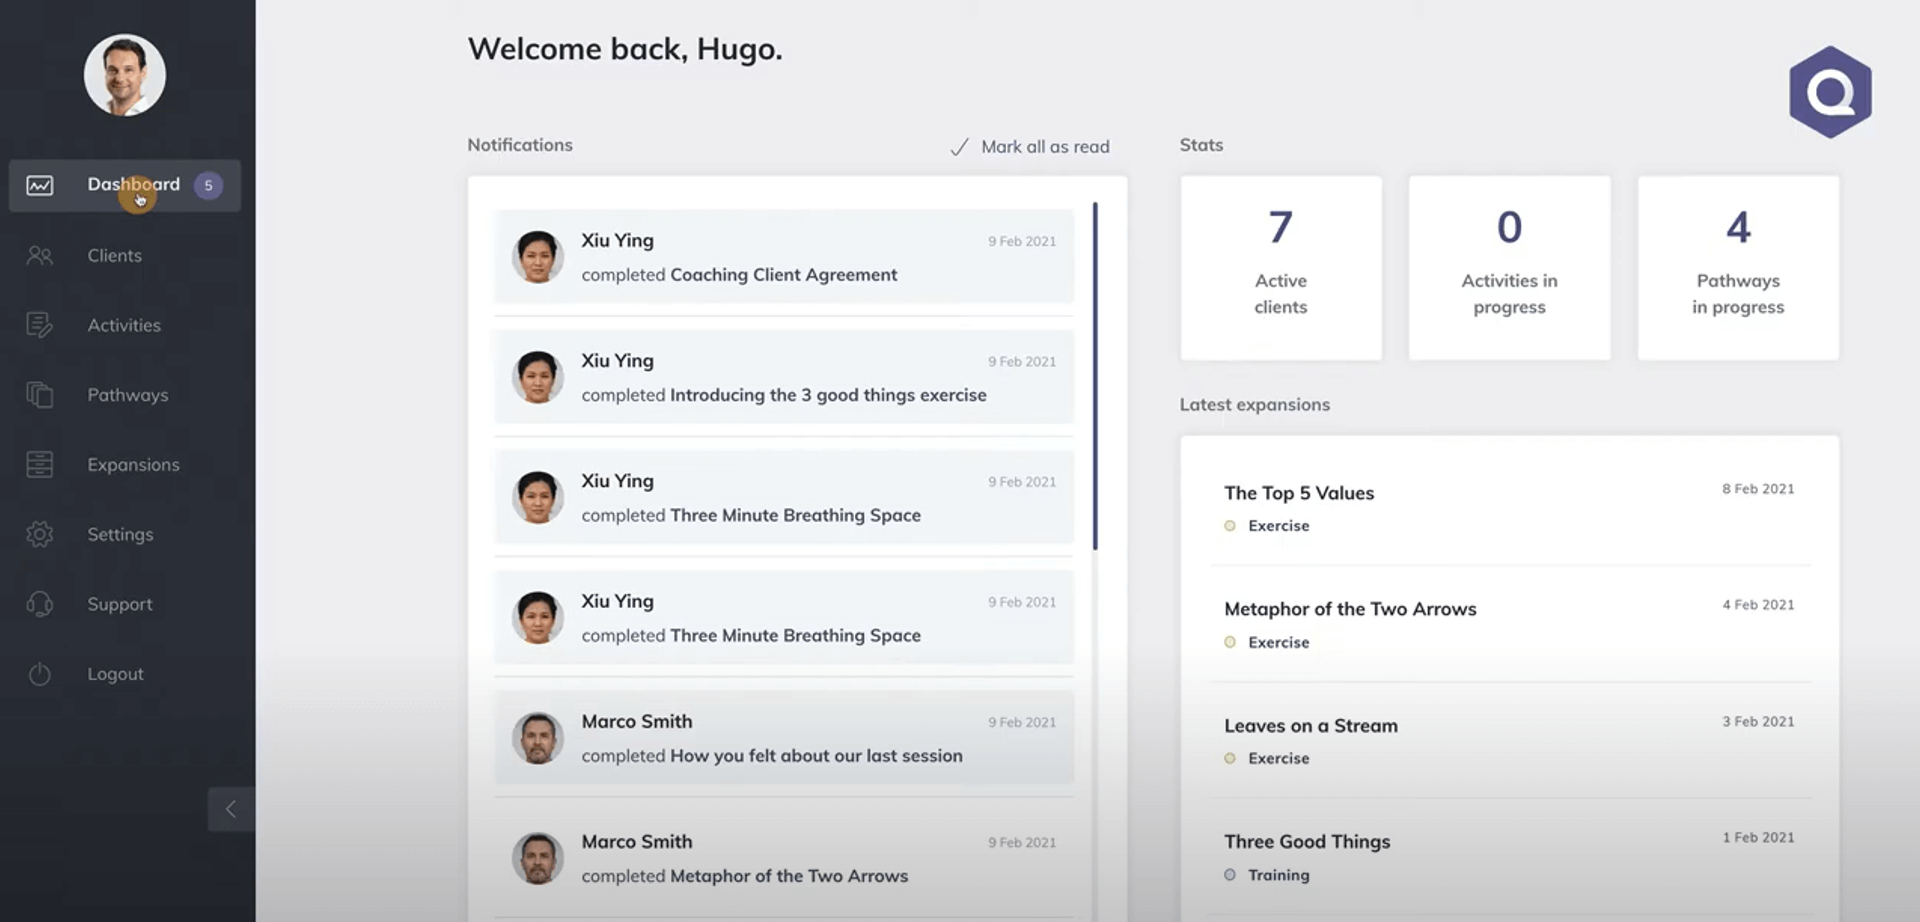The width and height of the screenshot is (1920, 922).
Task: Click the Logout power icon
Action: 40,674
